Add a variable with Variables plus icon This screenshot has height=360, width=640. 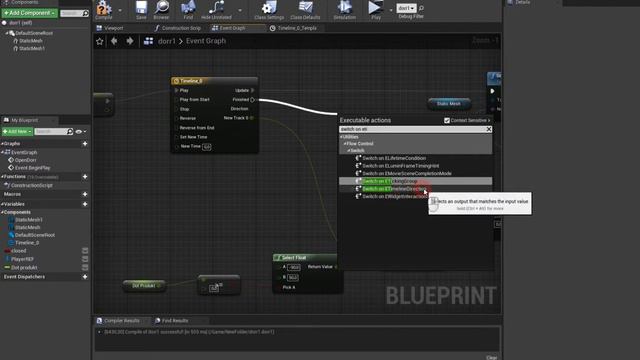tap(85, 204)
